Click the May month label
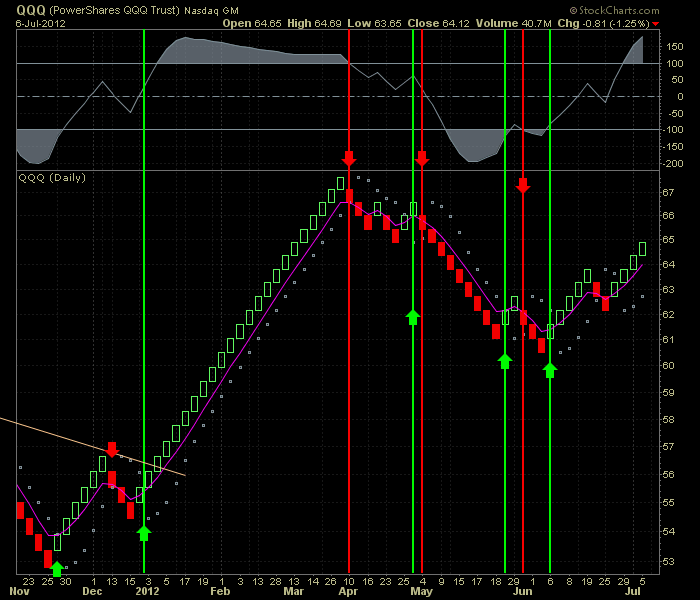 [x=421, y=592]
